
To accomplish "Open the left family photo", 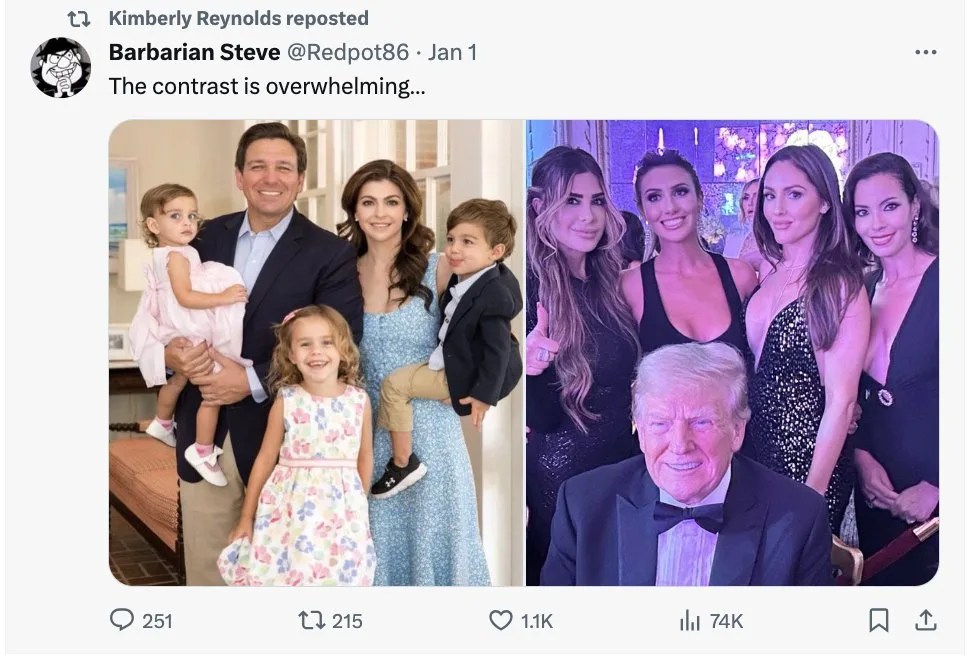I will [x=316, y=352].
